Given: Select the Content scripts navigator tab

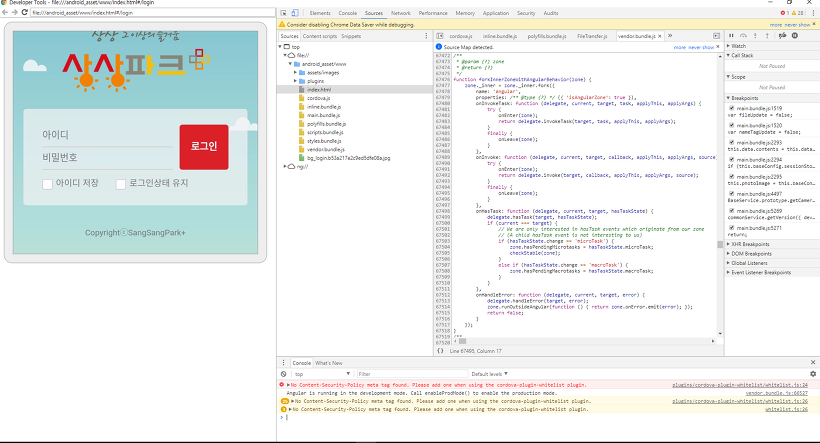Looking at the screenshot, I should 320,36.
